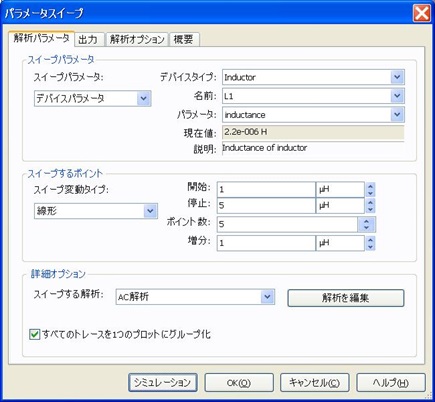Click the シミュレーション button

163,382
